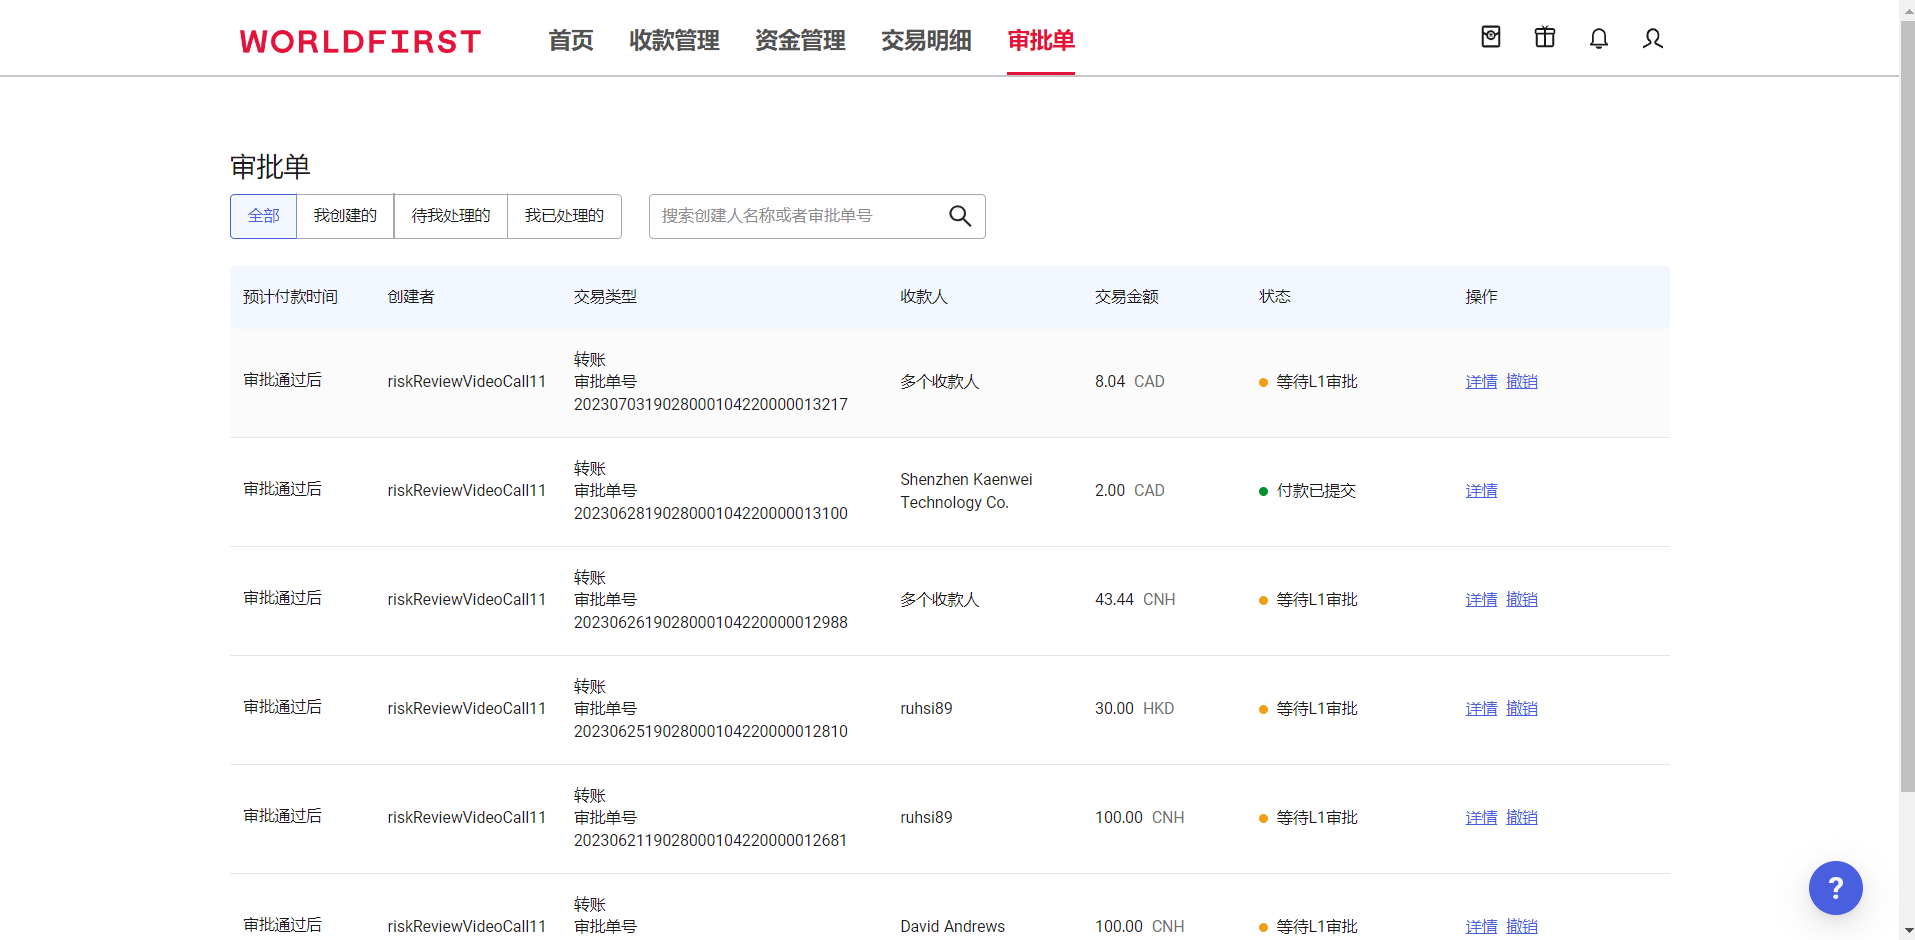Viewport: 1915px width, 940px height.
Task: Click 撤销 for the 43.44 CNH transfer
Action: click(1521, 600)
